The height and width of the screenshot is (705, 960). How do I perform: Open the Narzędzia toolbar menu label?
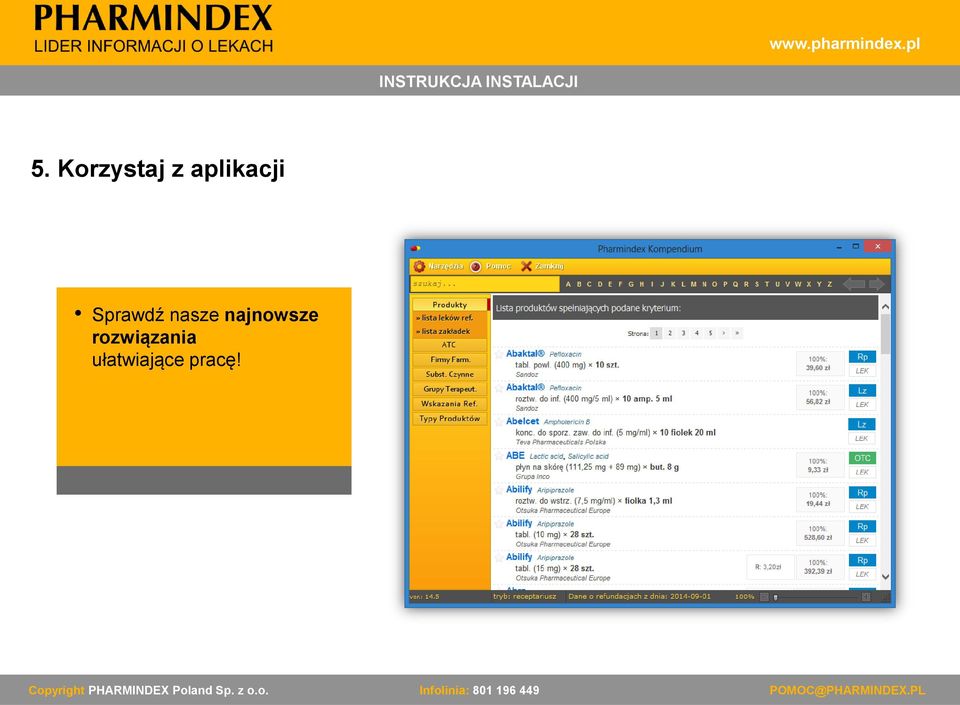[x=445, y=266]
